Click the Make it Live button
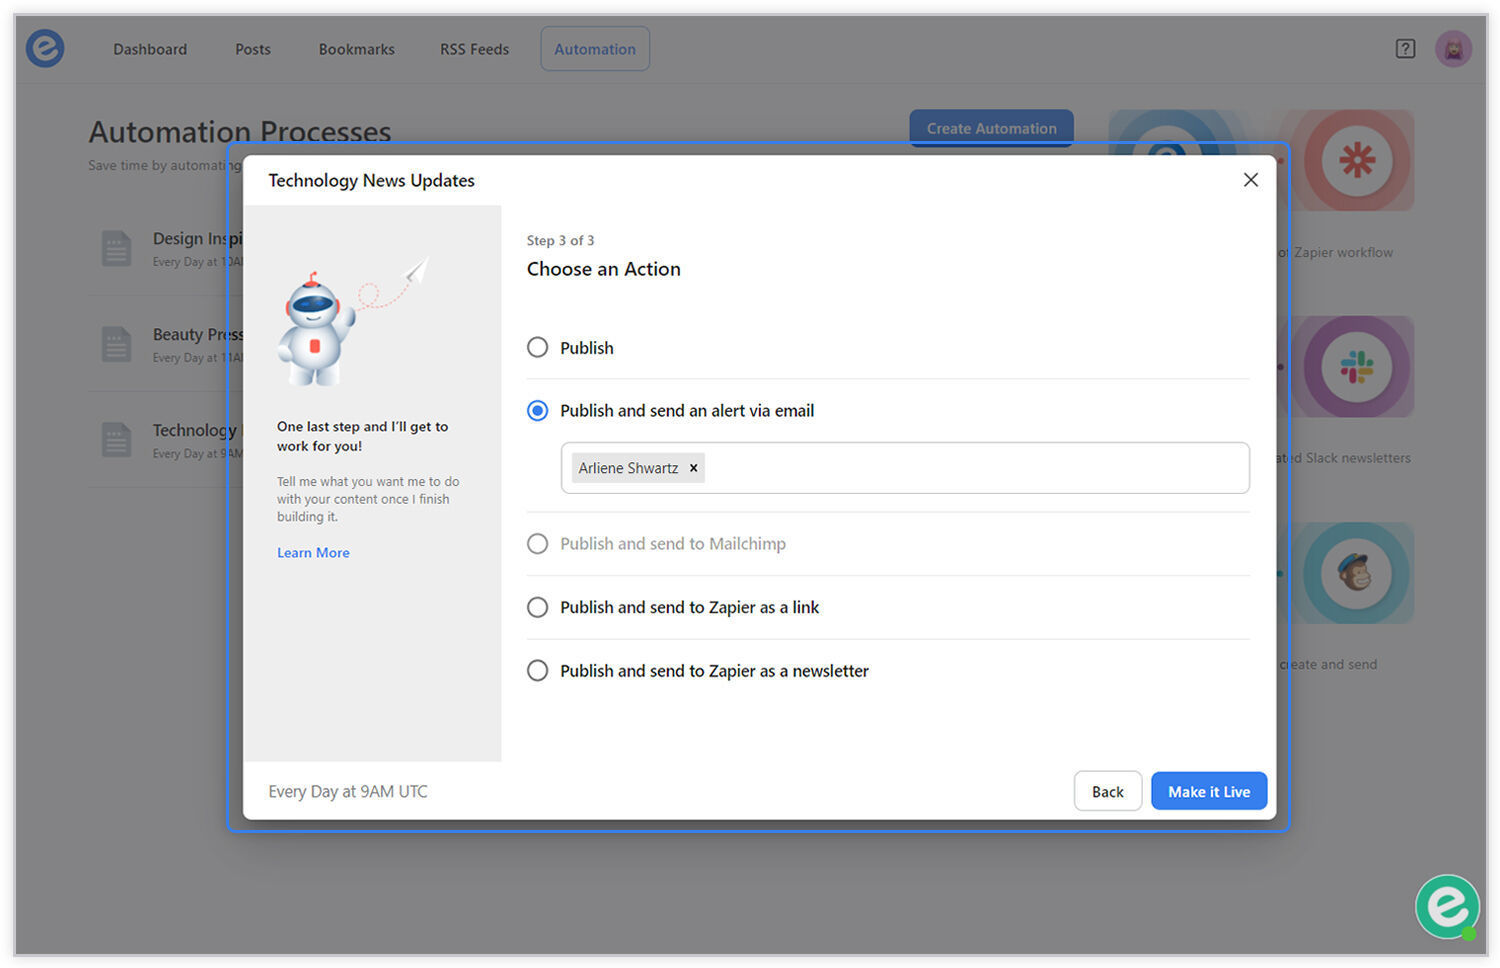 coord(1209,791)
